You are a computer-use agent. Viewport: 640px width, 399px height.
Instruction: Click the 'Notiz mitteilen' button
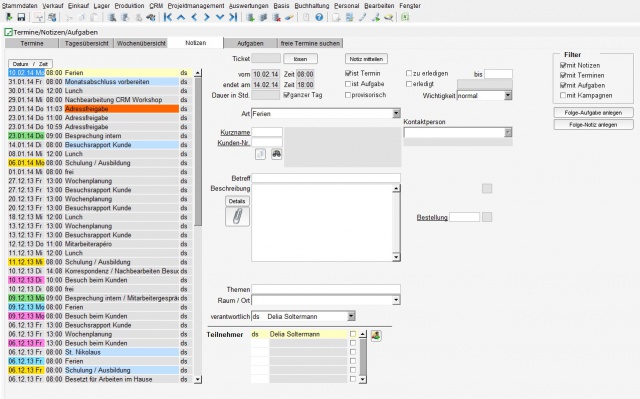(x=366, y=59)
